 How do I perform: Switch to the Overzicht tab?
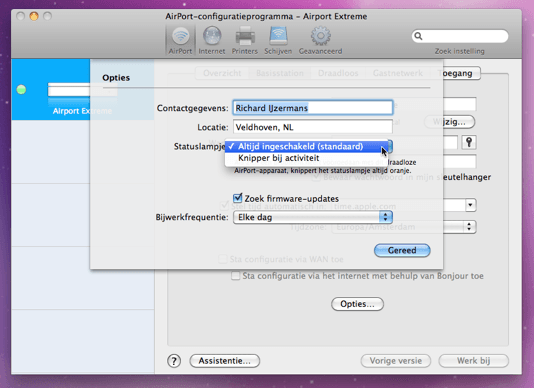(222, 73)
